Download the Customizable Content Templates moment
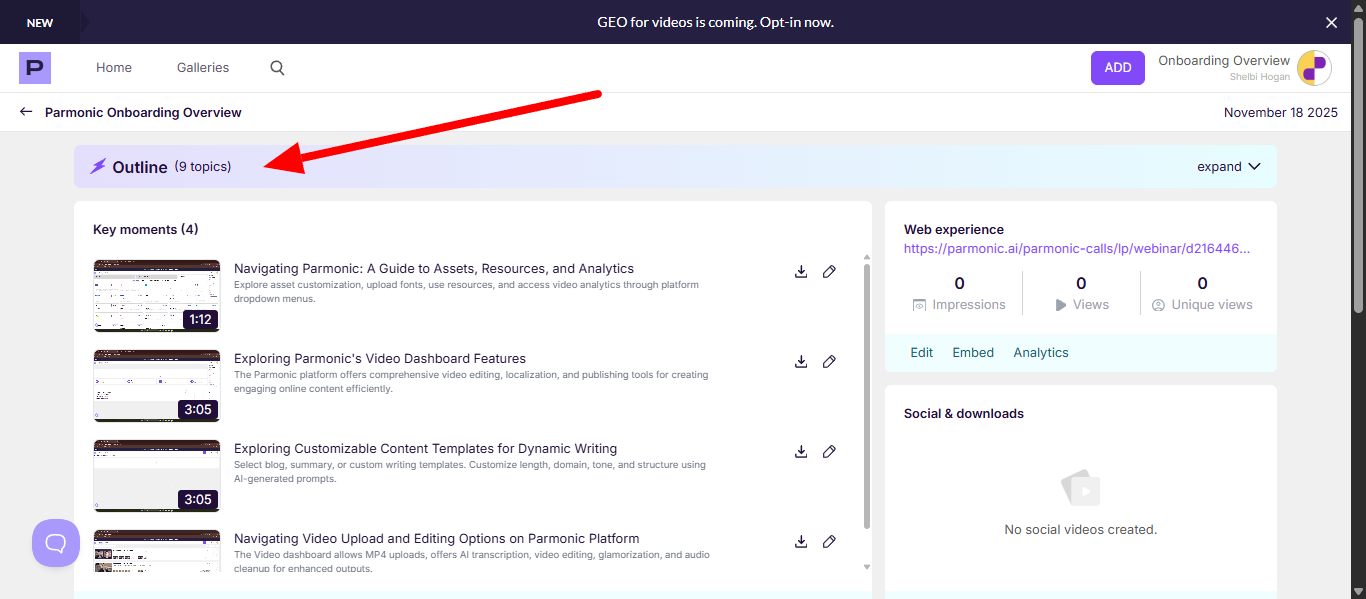The height and width of the screenshot is (599, 1366). [801, 451]
